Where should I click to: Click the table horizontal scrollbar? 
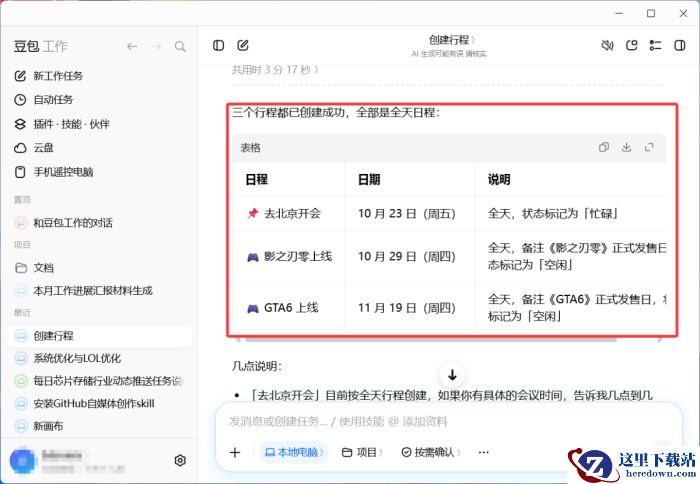point(431,340)
